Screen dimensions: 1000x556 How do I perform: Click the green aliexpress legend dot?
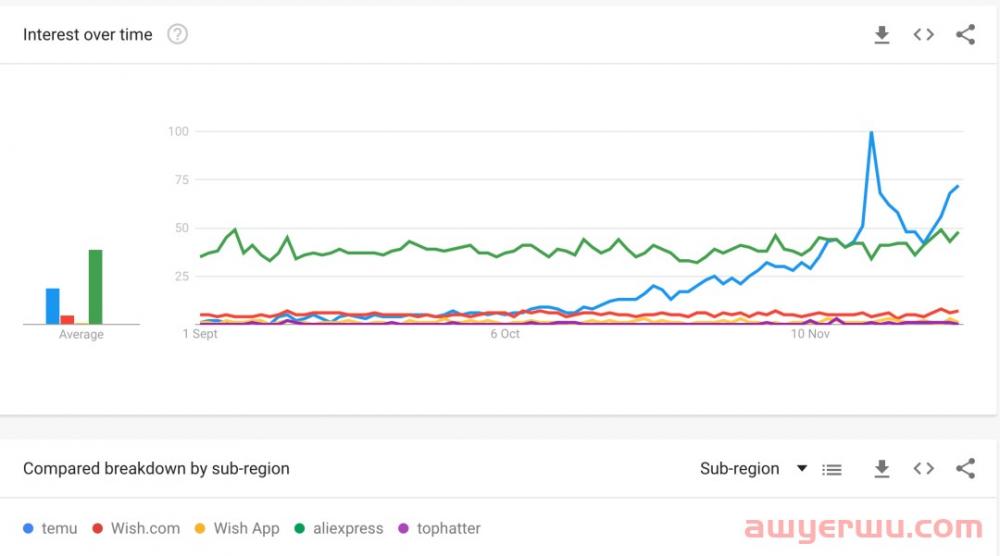pyautogui.click(x=300, y=528)
